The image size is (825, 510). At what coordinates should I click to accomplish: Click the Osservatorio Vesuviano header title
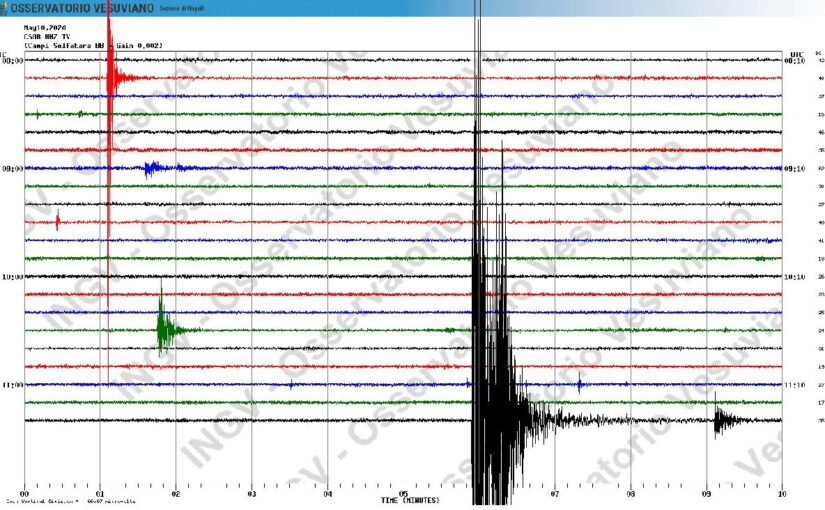83,8
